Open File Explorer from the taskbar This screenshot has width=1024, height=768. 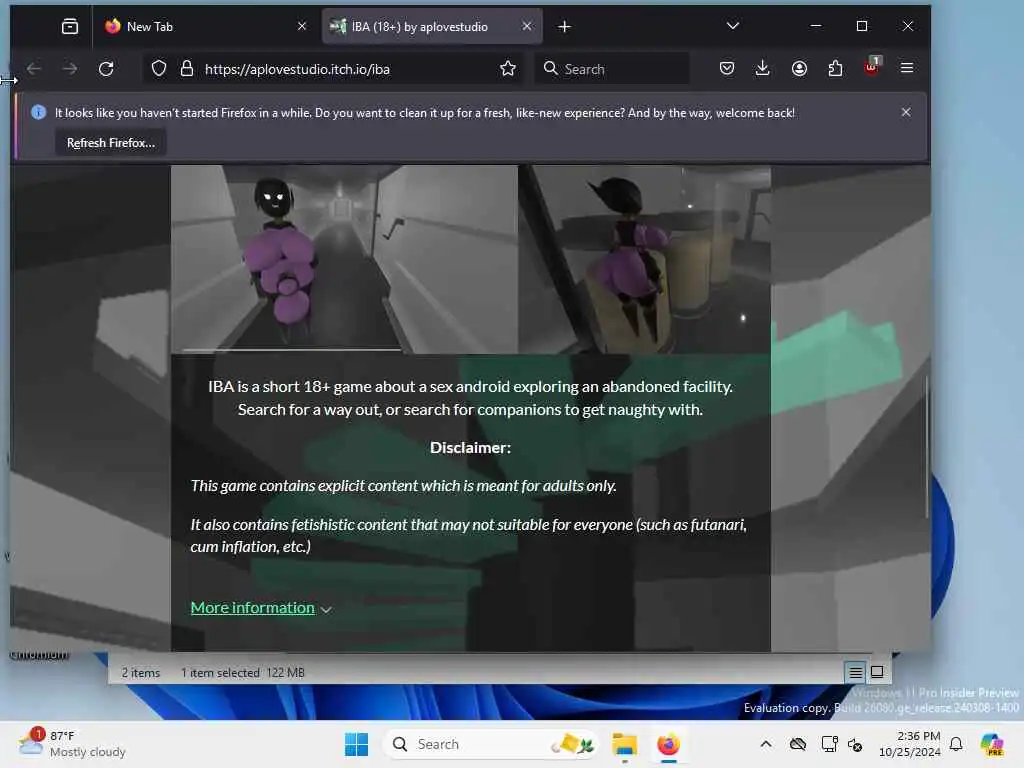(624, 744)
